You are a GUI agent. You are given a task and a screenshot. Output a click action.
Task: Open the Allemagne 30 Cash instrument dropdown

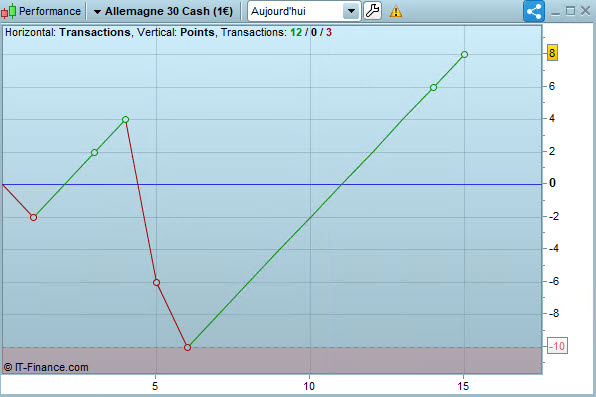pos(163,11)
